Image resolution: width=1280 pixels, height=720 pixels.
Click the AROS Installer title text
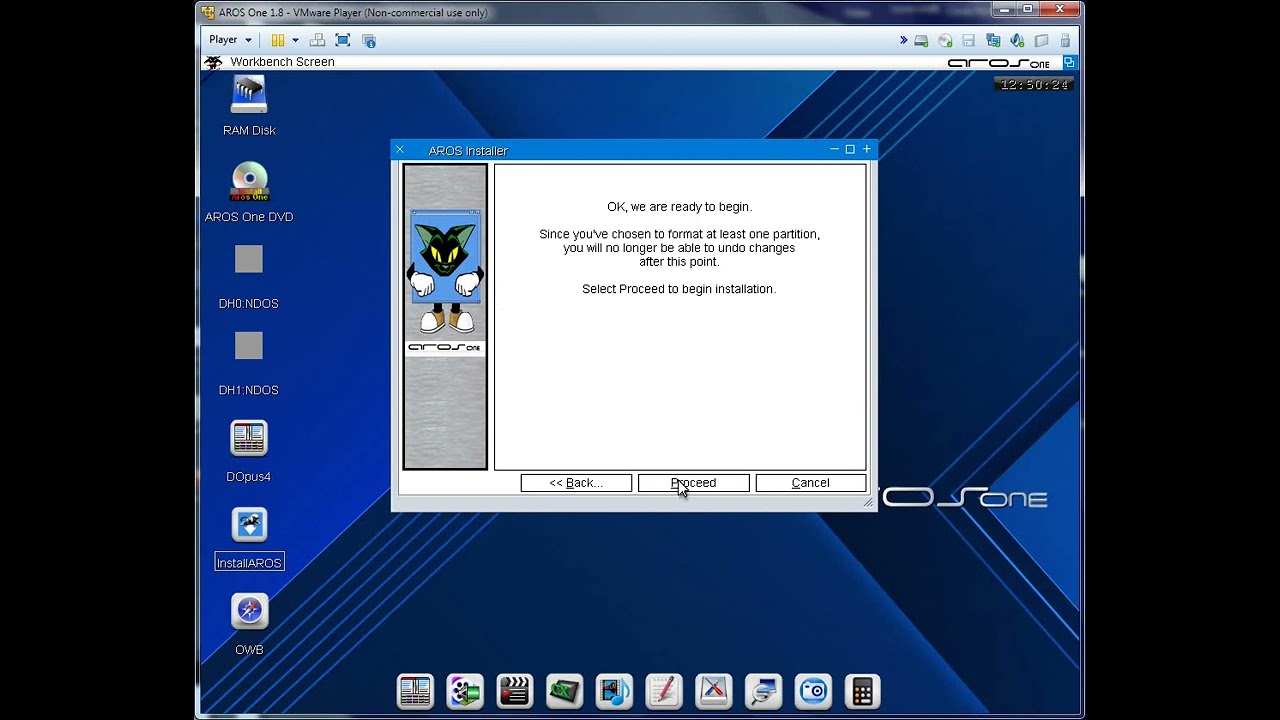pyautogui.click(x=468, y=151)
